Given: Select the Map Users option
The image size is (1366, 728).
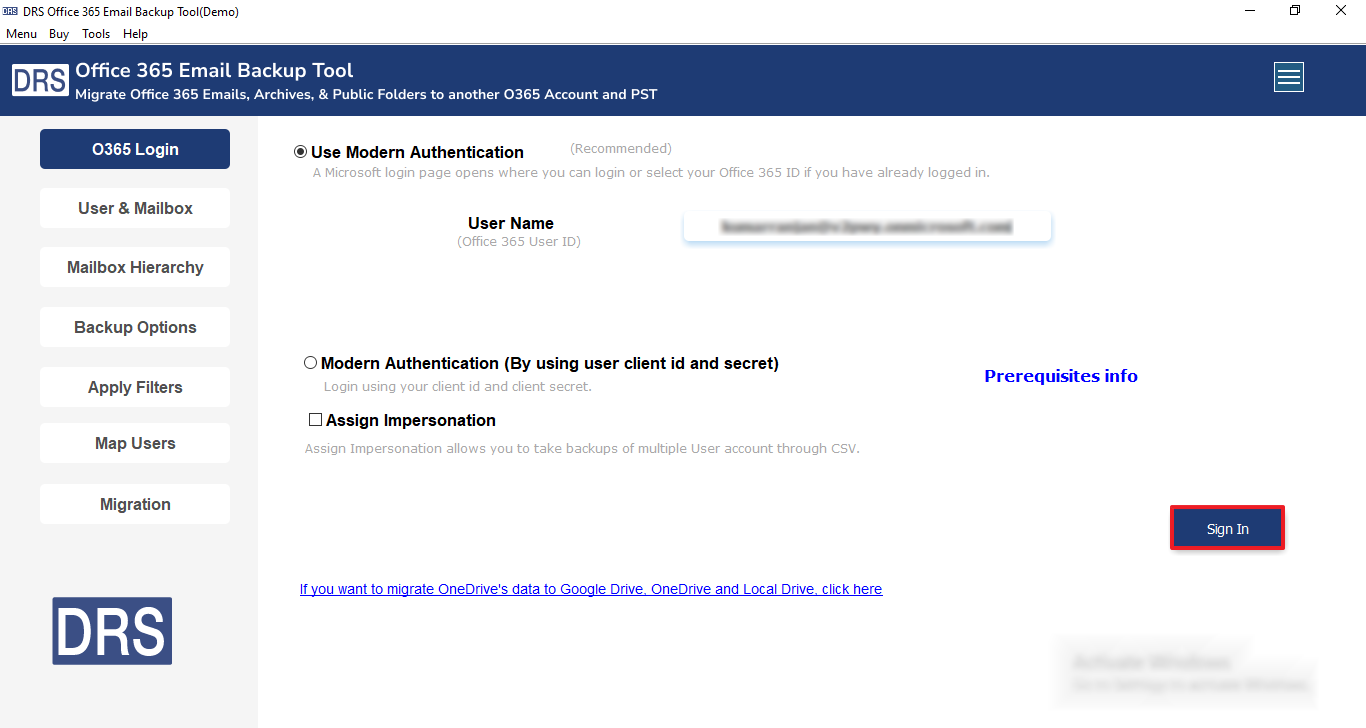Looking at the screenshot, I should (134, 443).
